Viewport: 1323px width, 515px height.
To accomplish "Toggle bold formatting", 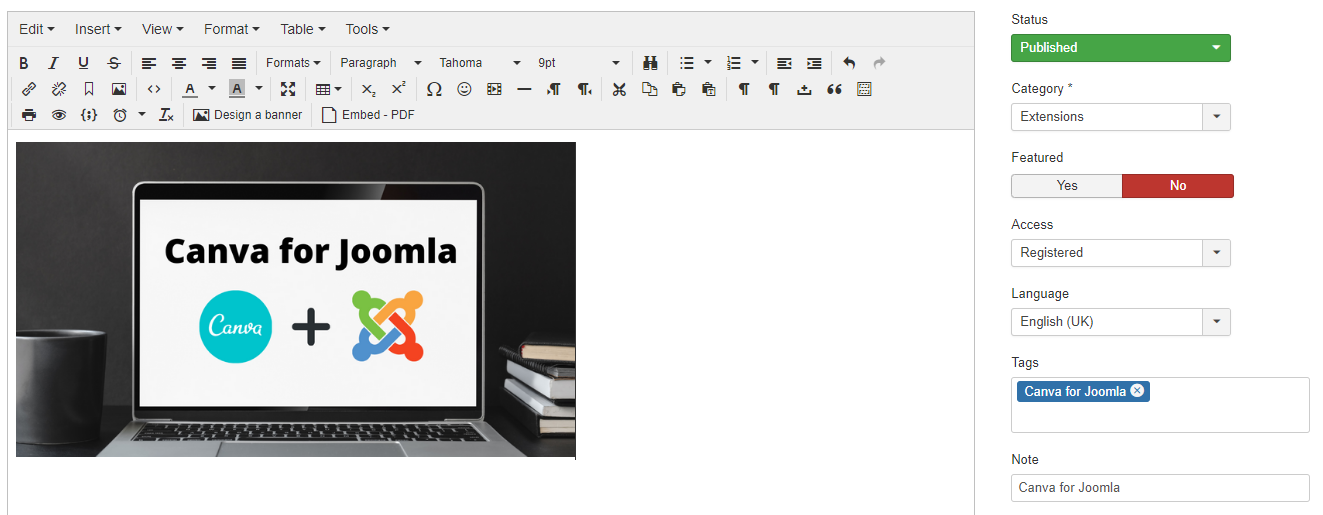I will click(x=24, y=63).
